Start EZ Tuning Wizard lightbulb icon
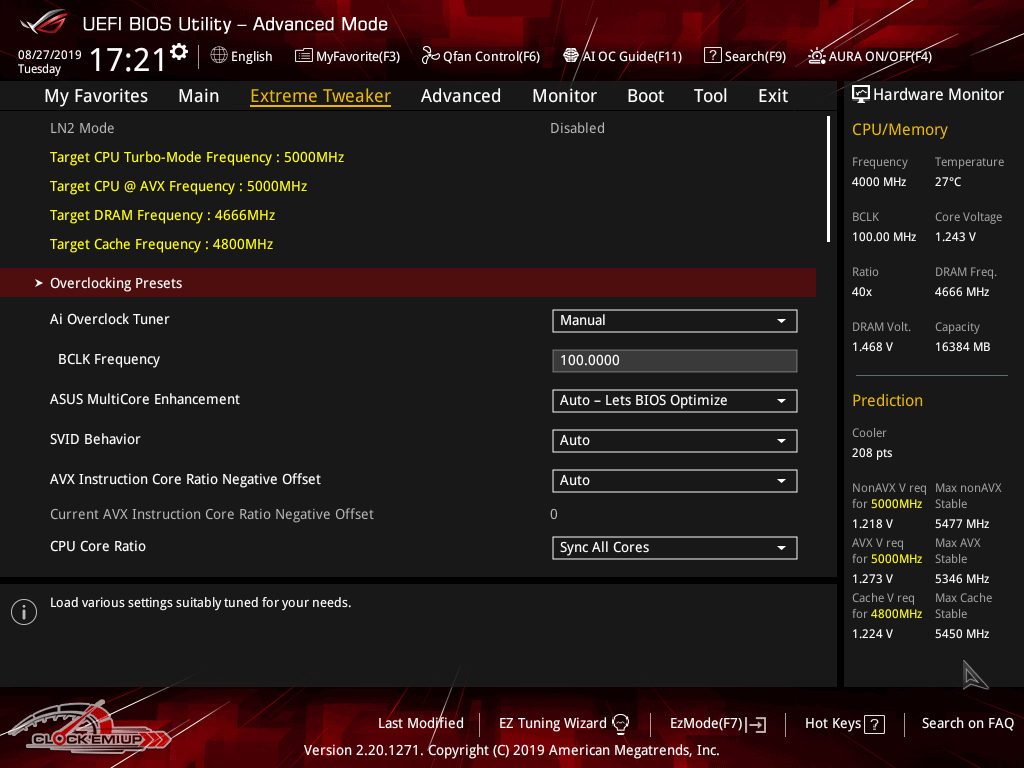 [620, 723]
